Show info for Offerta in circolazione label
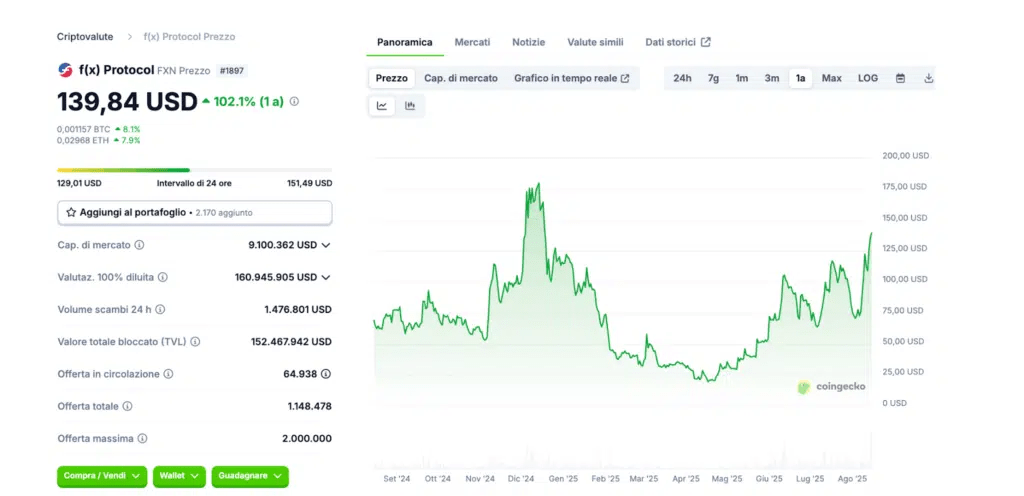The width and height of the screenshot is (1024, 496). [168, 374]
